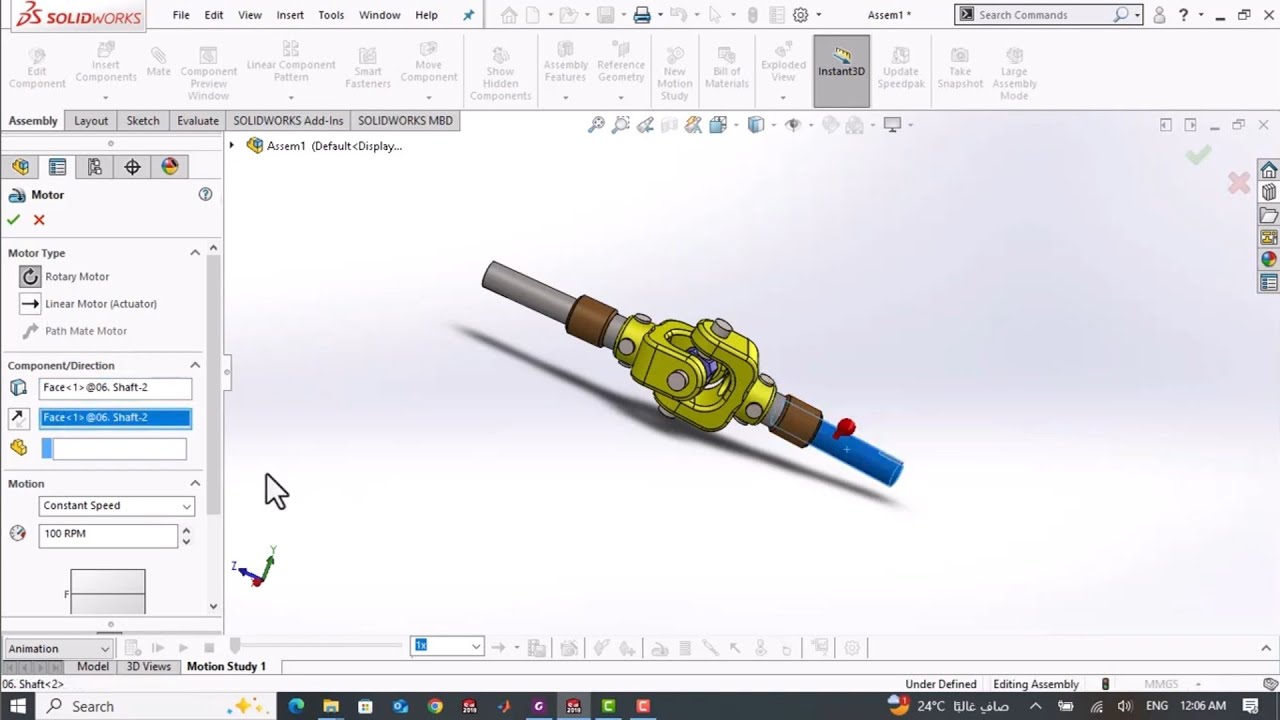Collapse the Motion section
1280x720 pixels.
(195, 484)
